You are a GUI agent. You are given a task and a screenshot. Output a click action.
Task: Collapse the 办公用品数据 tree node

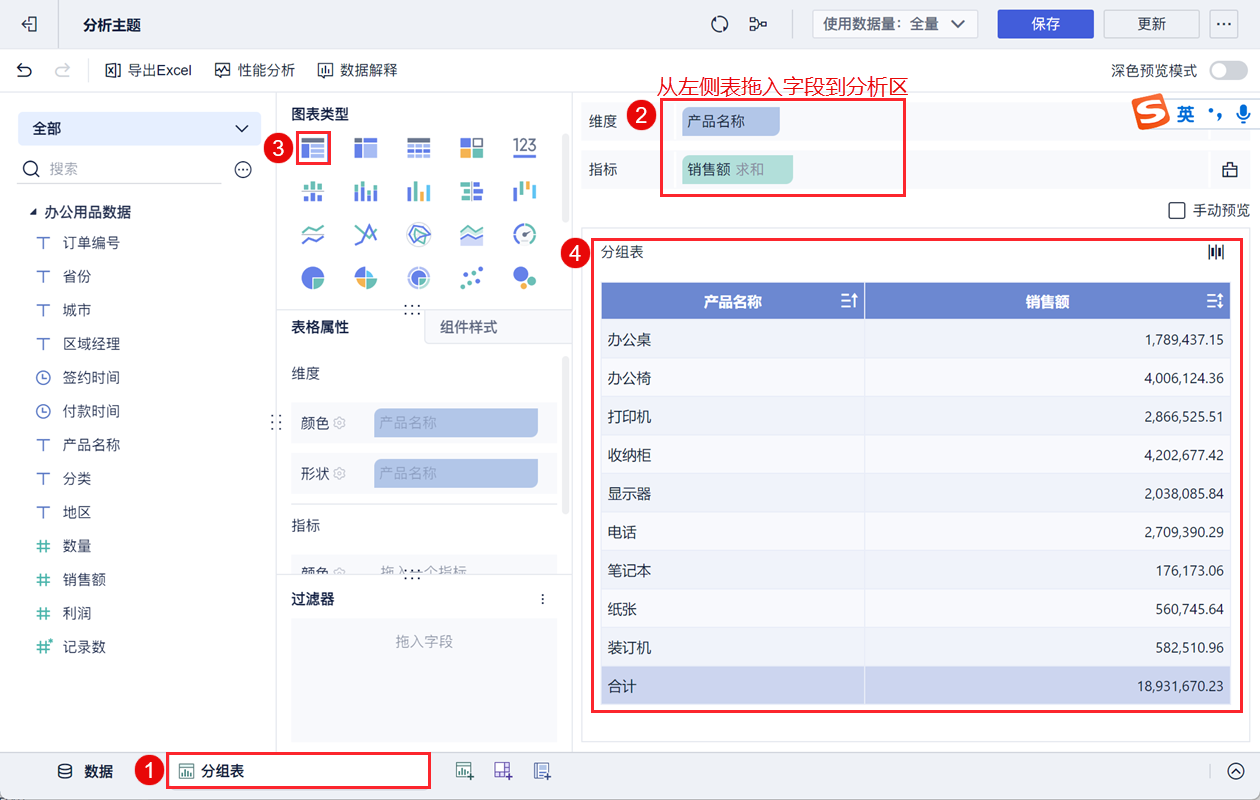tap(31, 213)
